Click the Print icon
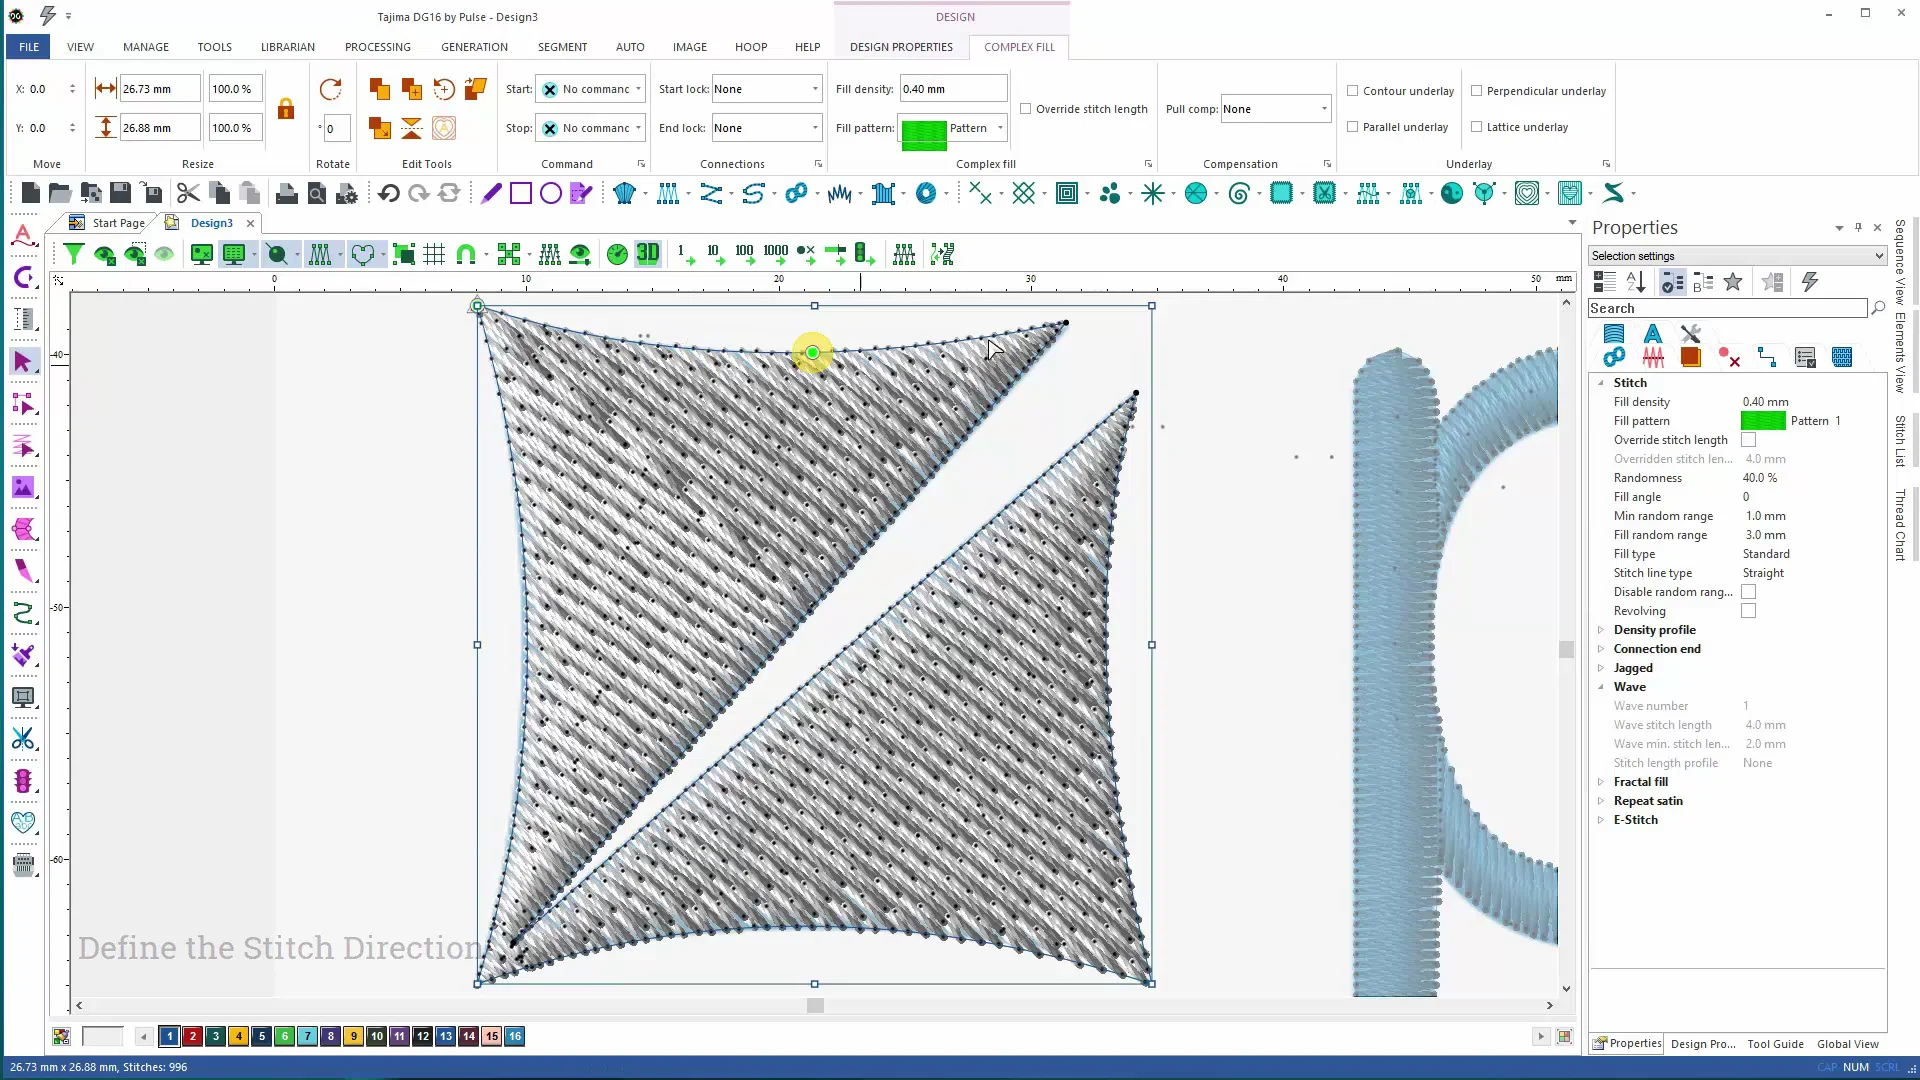Viewport: 1920px width, 1080px height. click(286, 192)
